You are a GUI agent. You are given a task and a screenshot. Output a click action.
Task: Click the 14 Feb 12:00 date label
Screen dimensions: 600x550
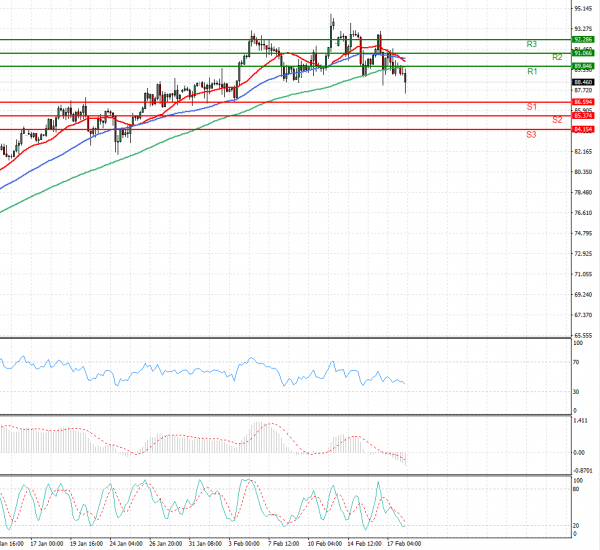[364, 543]
